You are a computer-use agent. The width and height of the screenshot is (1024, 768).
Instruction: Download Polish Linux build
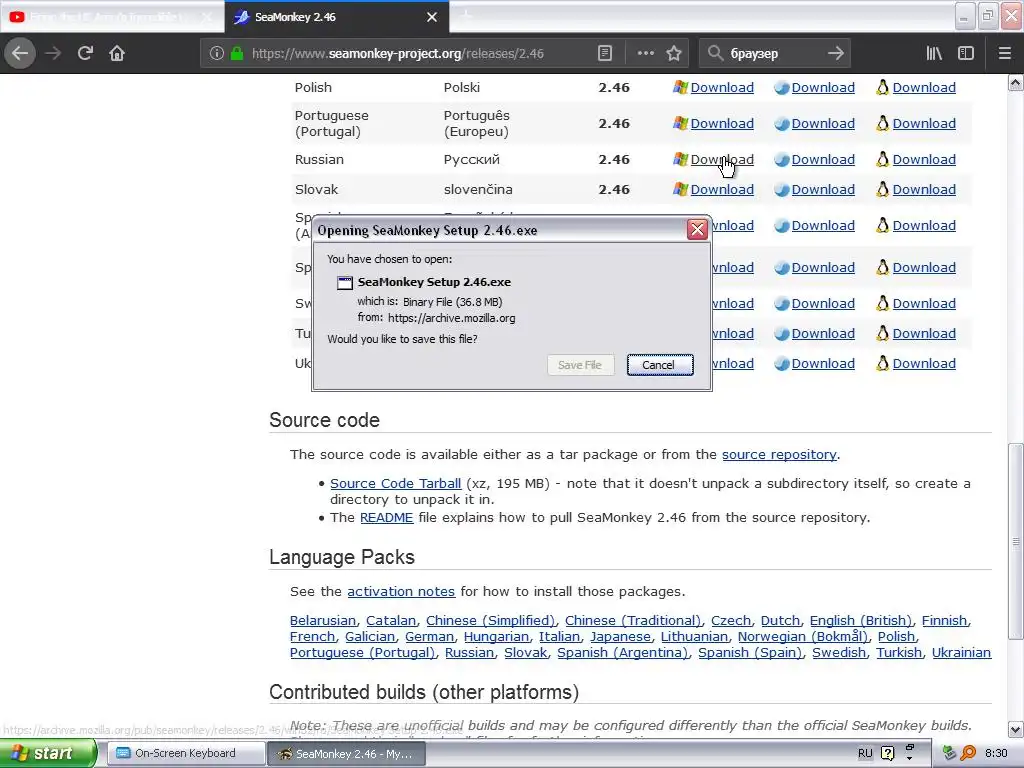pyautogui.click(x=924, y=88)
